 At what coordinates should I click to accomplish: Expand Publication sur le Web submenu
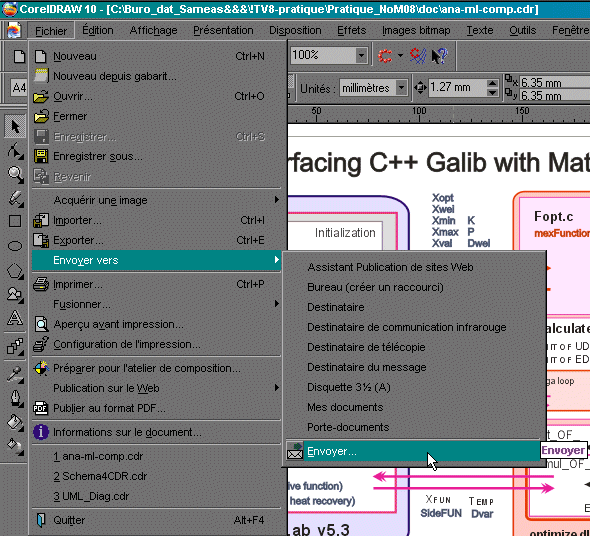[x=277, y=388]
